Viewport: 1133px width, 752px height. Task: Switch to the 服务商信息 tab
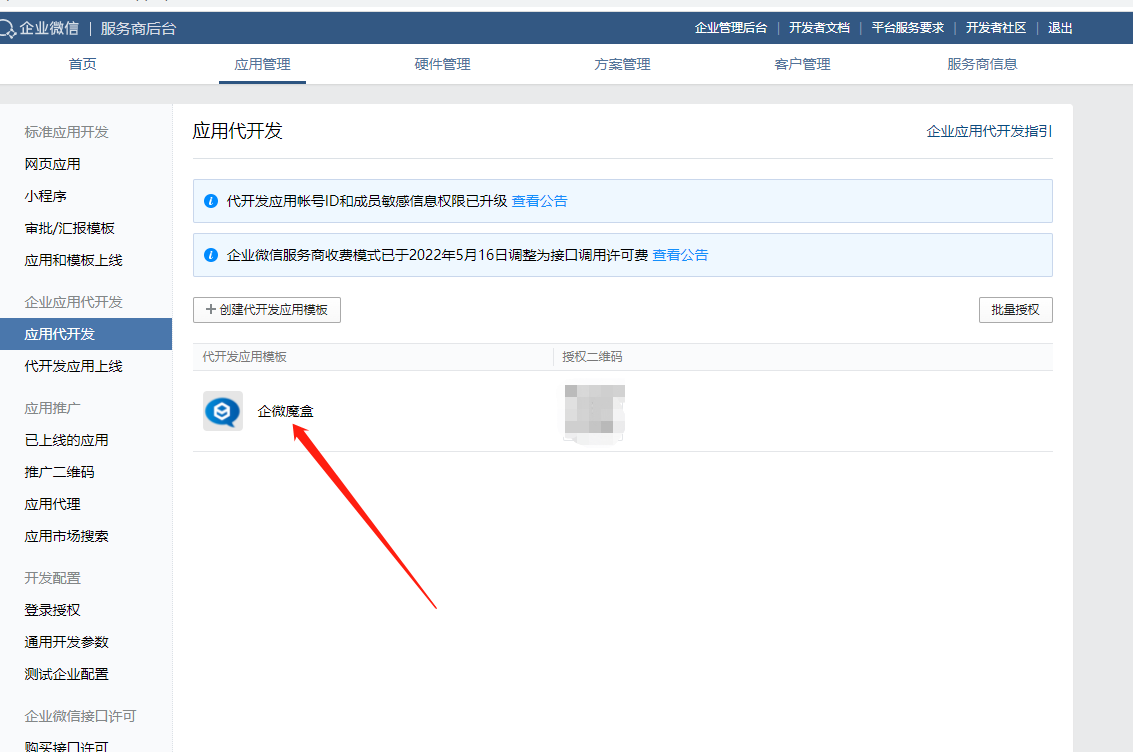[982, 64]
